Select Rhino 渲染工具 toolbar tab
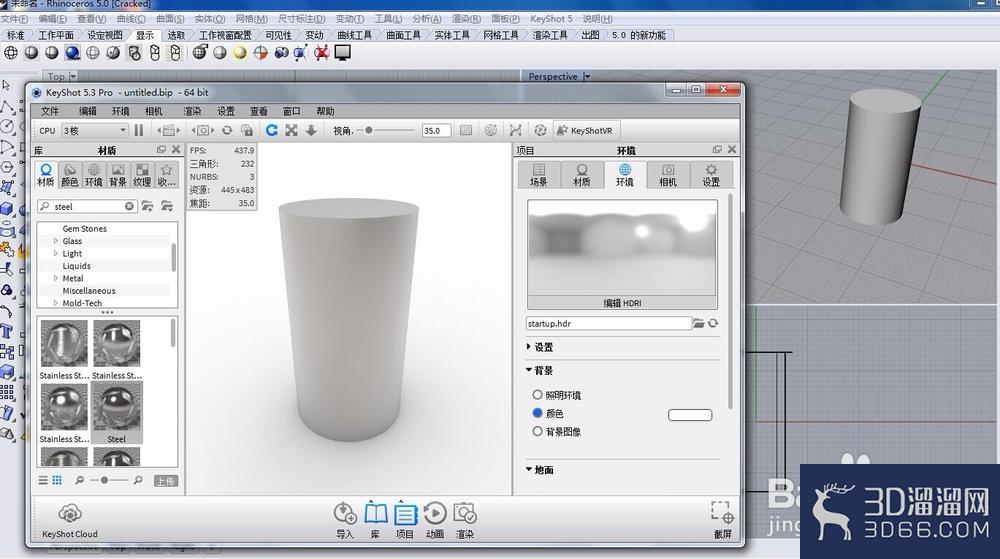Image resolution: width=1000 pixels, height=559 pixels. point(550,35)
